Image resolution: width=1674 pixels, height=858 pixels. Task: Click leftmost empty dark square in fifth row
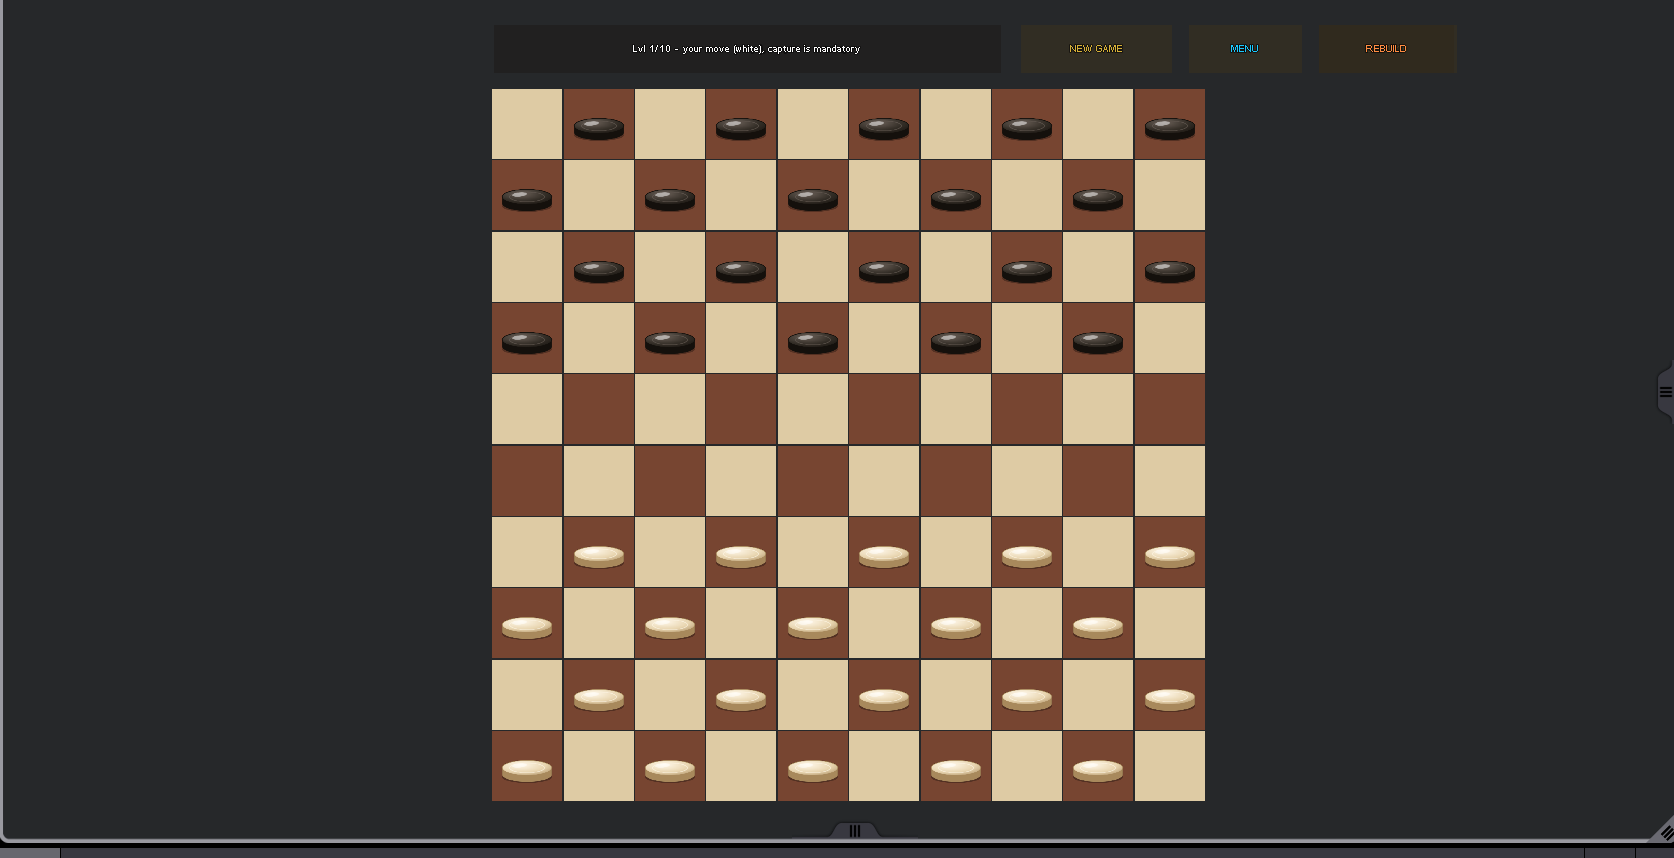pyautogui.click(x=599, y=409)
